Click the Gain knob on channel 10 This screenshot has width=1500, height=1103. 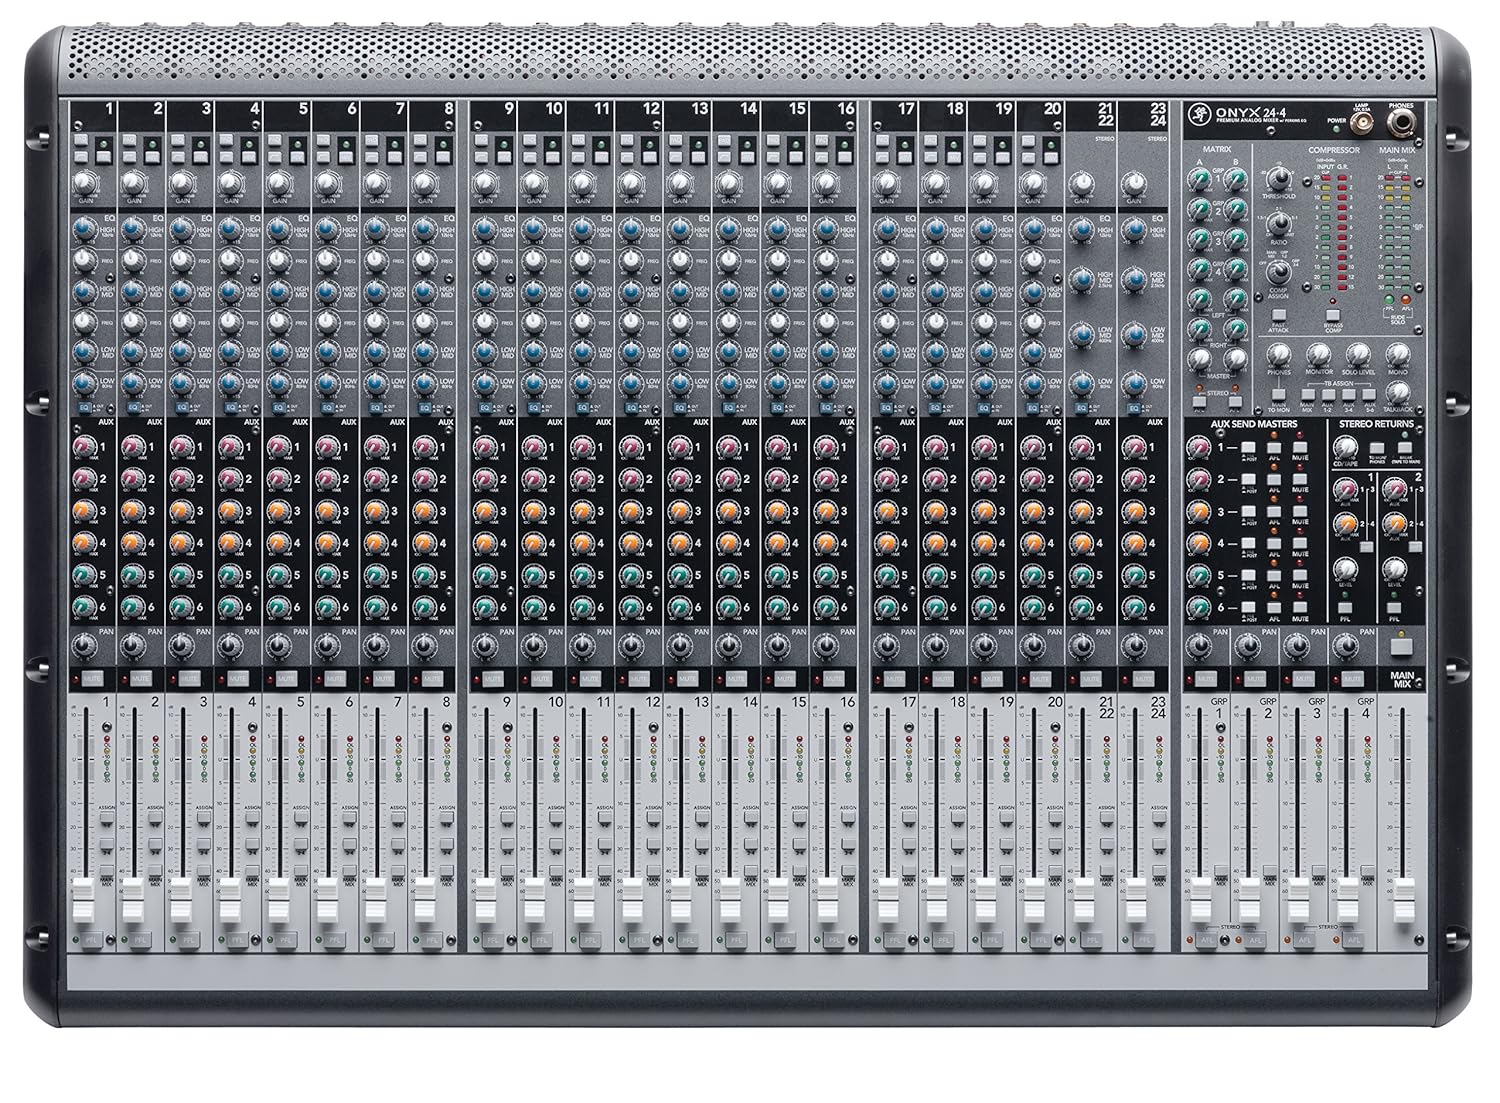click(x=534, y=183)
